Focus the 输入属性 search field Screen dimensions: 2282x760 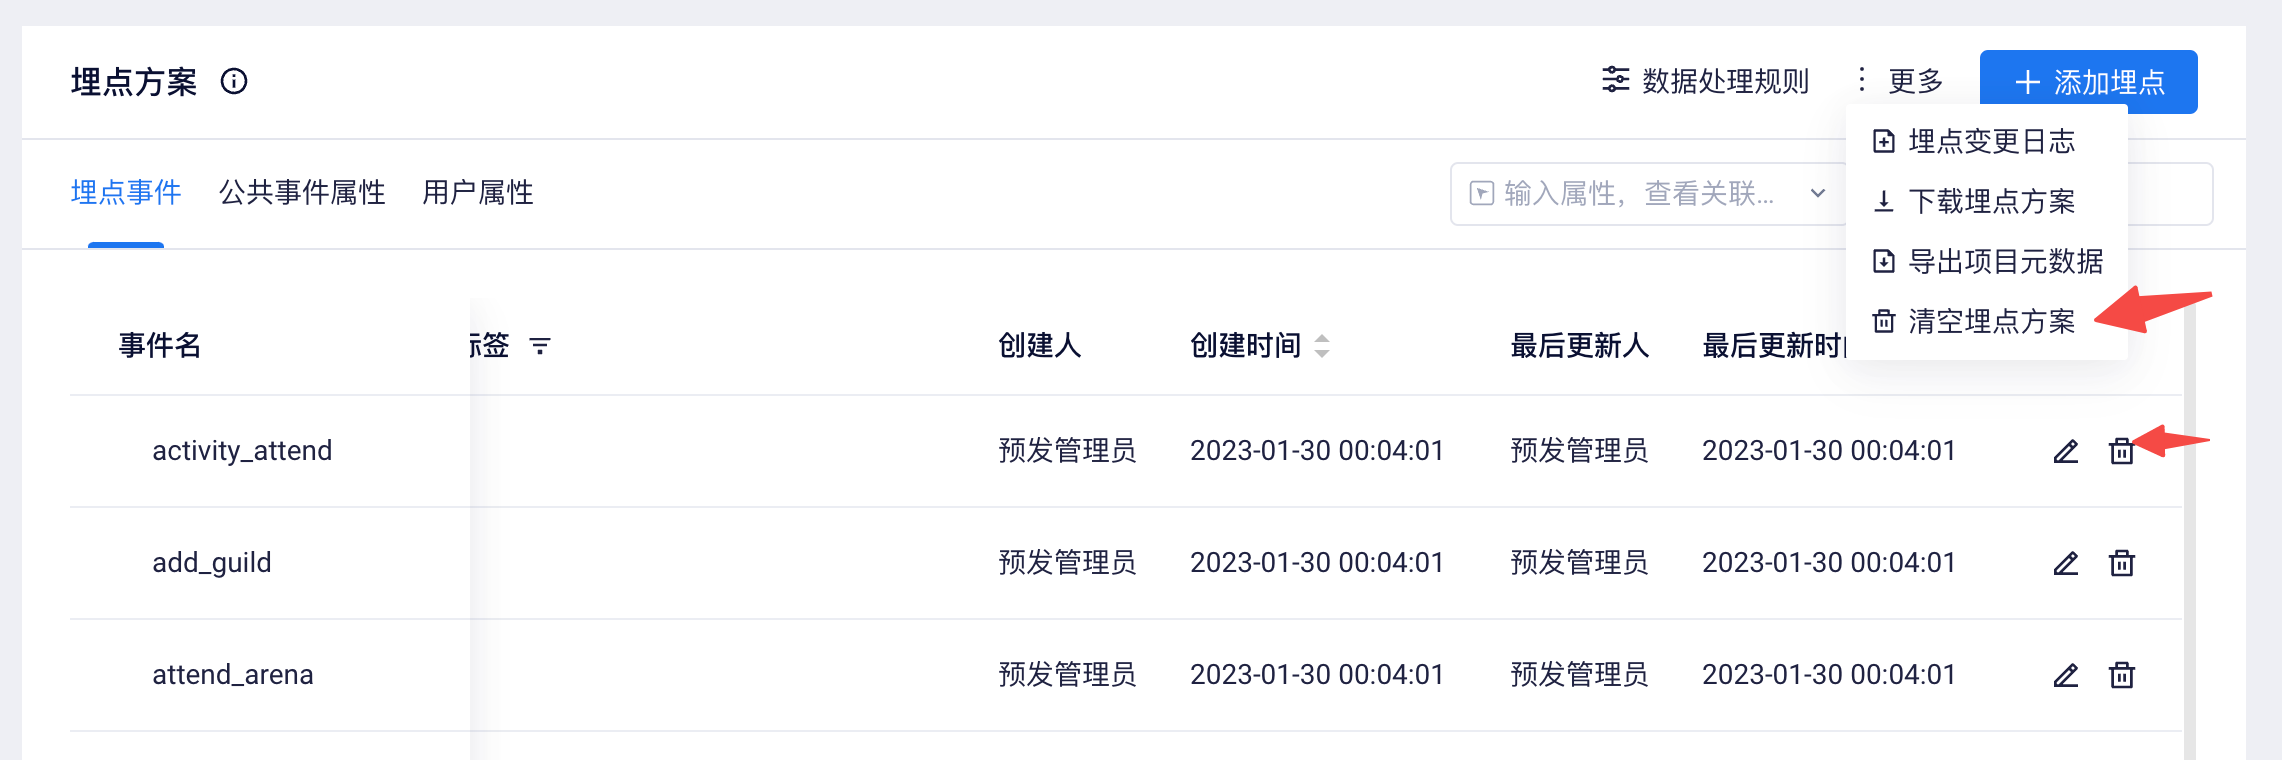click(1640, 193)
